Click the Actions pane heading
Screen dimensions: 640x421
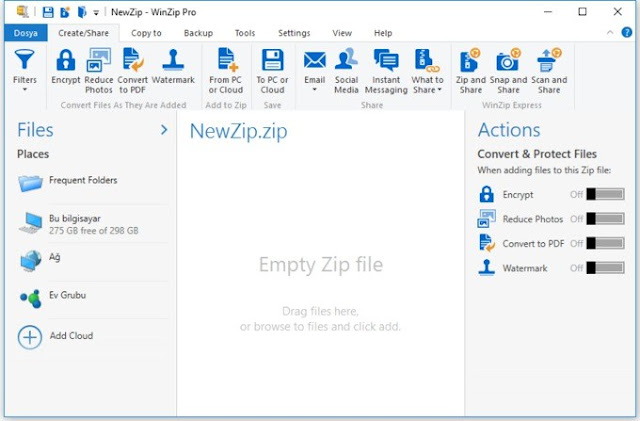pos(509,130)
